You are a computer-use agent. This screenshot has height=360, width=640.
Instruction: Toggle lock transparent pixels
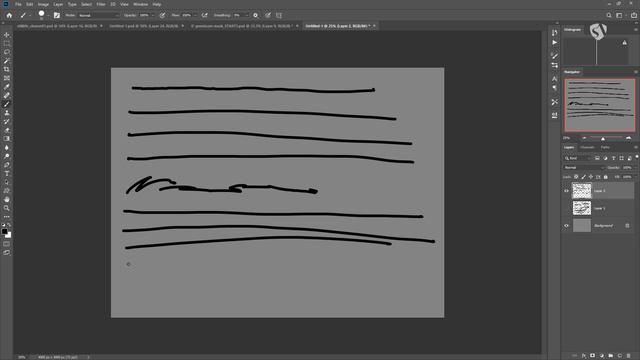pyautogui.click(x=576, y=177)
